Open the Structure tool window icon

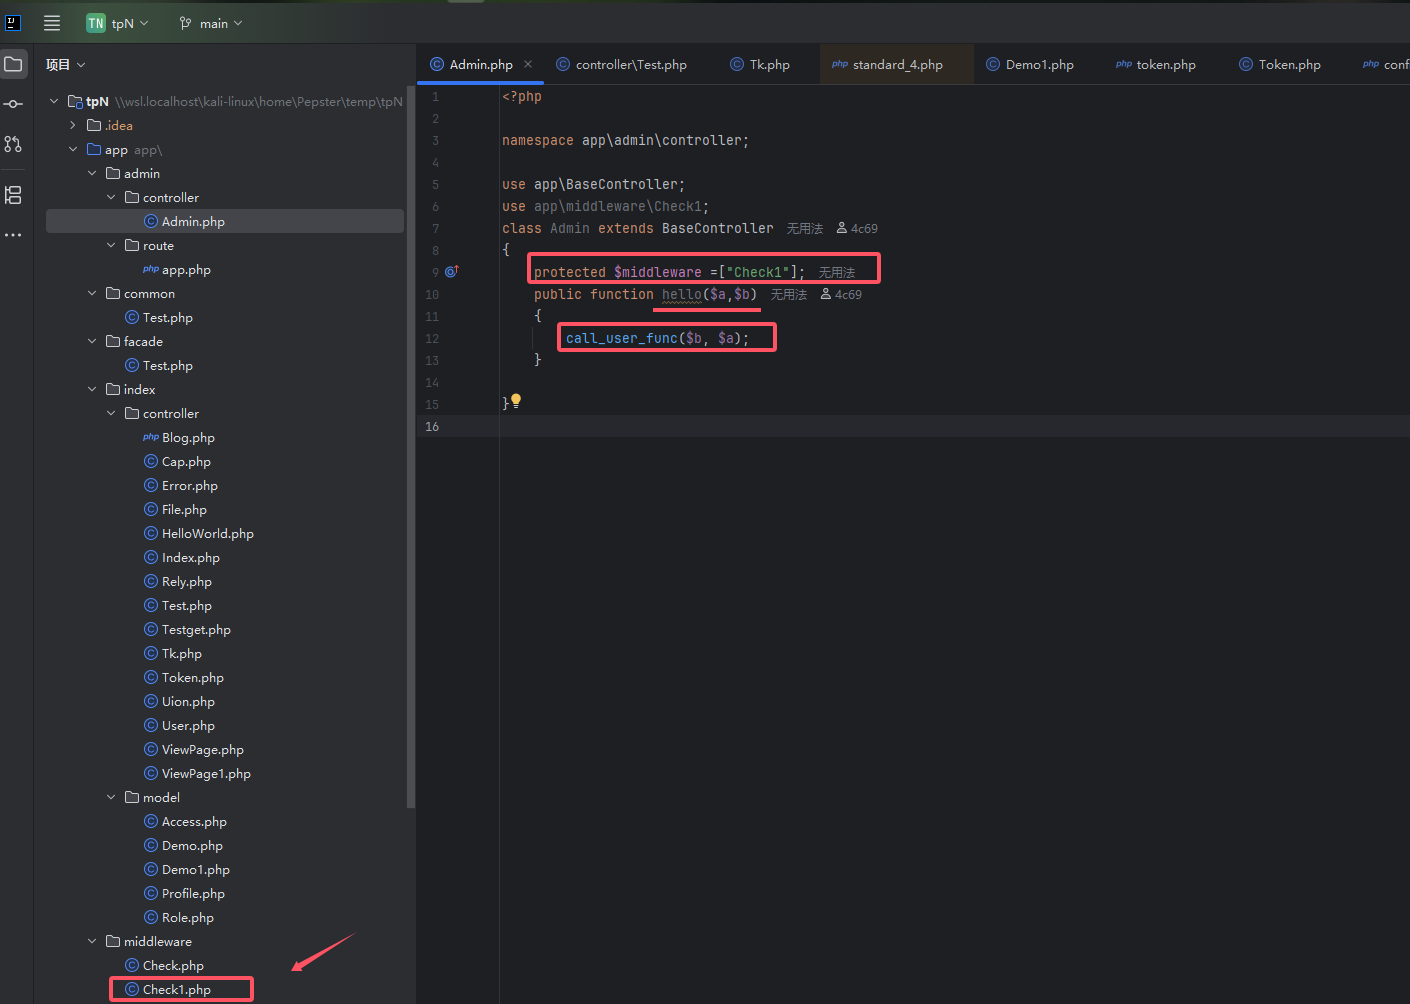click(14, 195)
